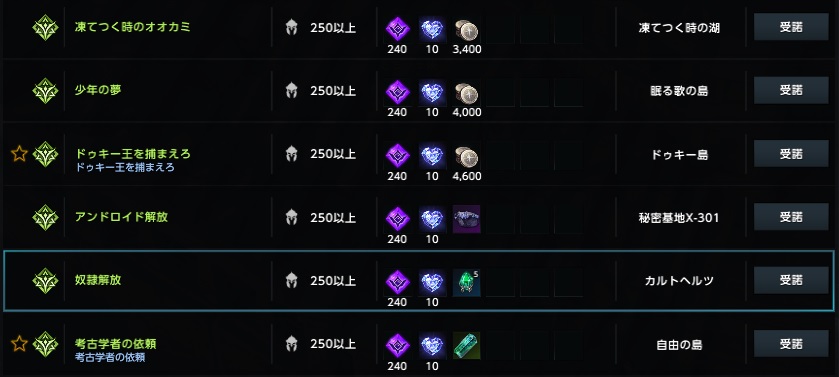The image size is (839, 377).
Task: Click silver coin reward showing 3,400
Action: tap(467, 30)
